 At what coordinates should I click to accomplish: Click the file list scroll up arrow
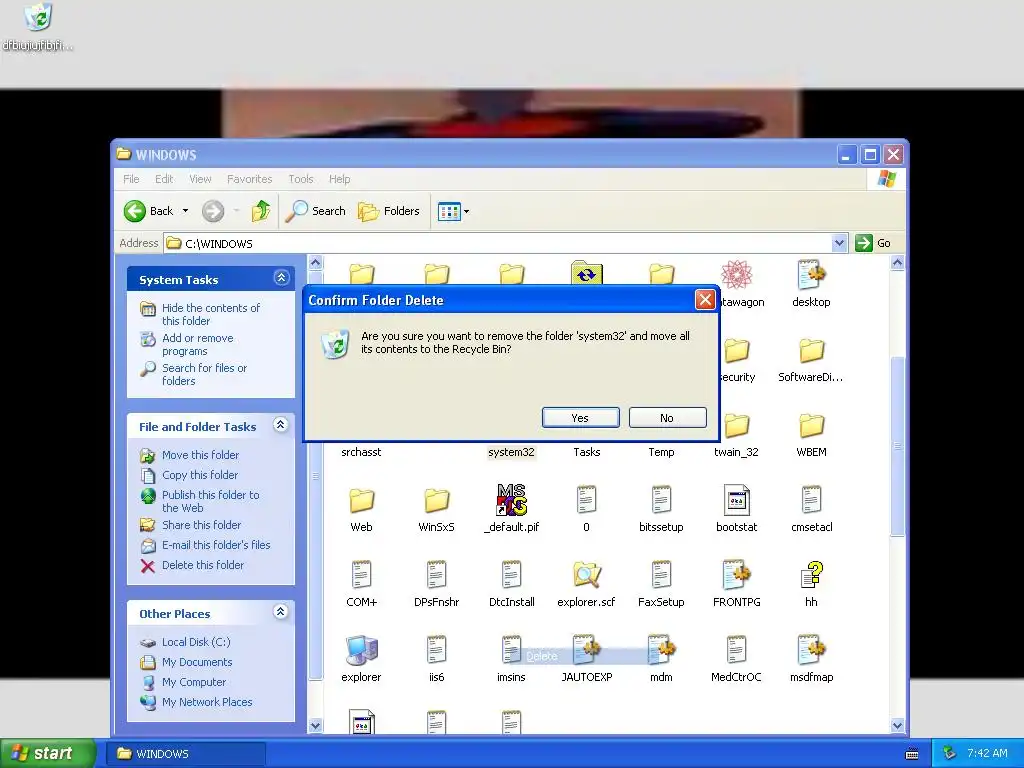(x=897, y=263)
